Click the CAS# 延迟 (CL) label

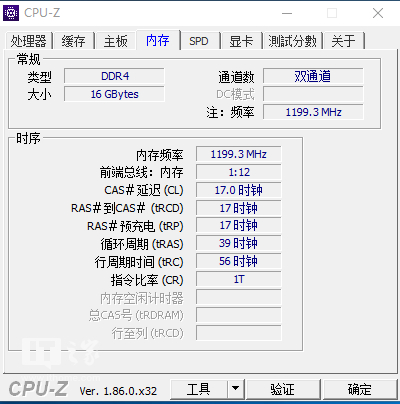pos(144,190)
